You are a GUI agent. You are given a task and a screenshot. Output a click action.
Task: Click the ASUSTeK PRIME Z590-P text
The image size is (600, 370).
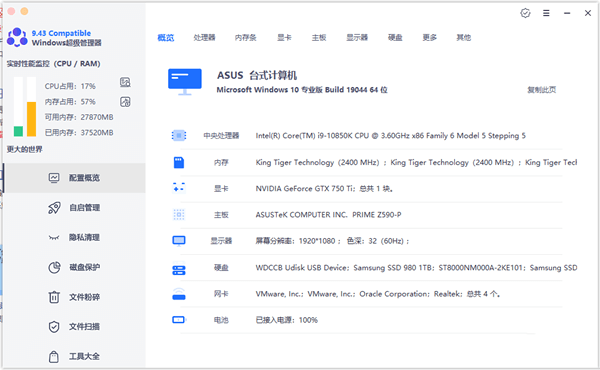(328, 215)
